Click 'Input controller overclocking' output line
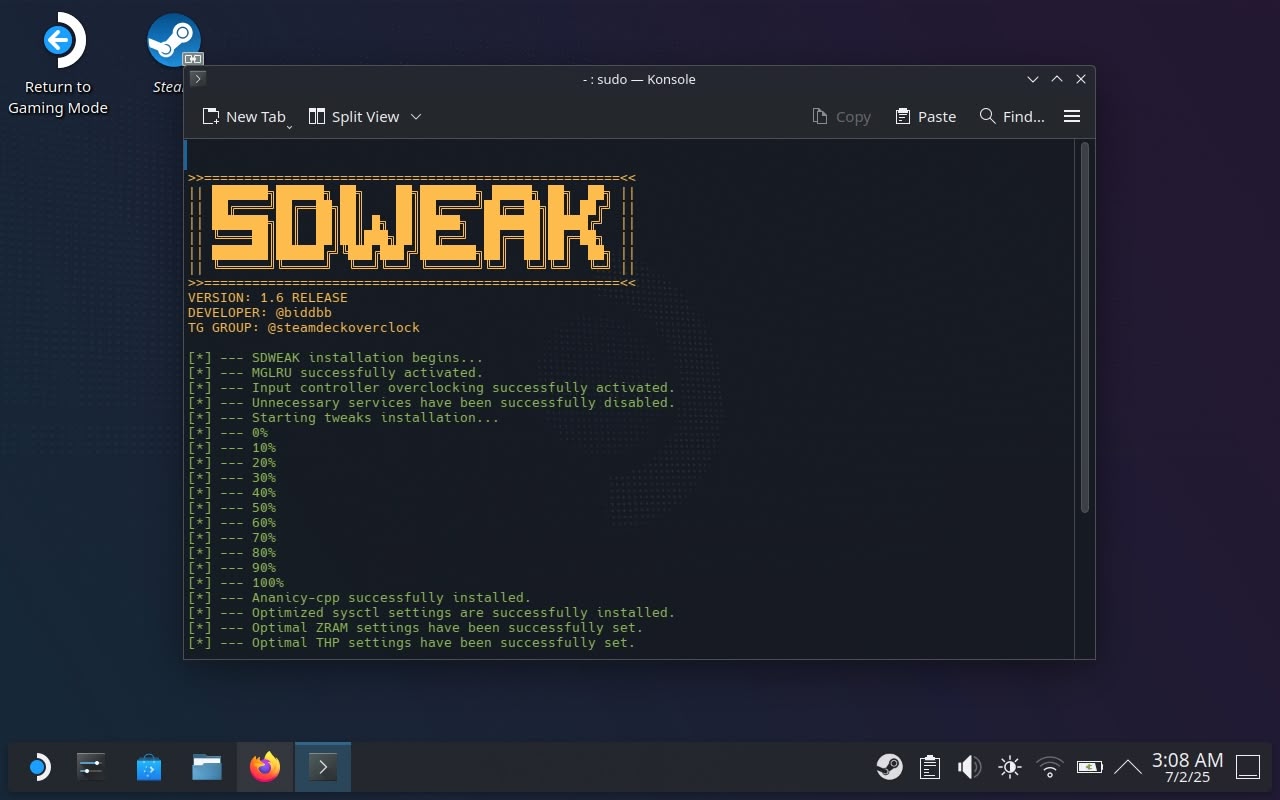Image resolution: width=1280 pixels, height=800 pixels. (432, 388)
